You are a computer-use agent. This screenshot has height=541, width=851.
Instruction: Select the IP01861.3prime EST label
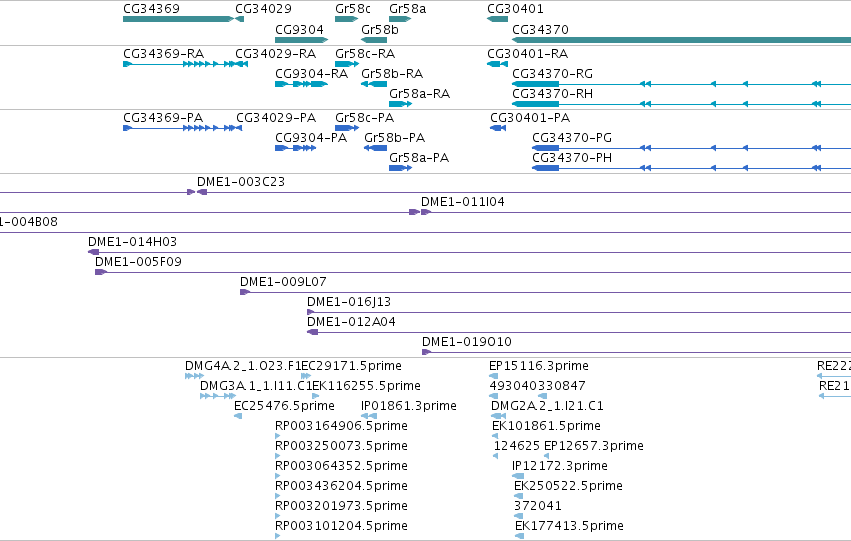point(409,406)
